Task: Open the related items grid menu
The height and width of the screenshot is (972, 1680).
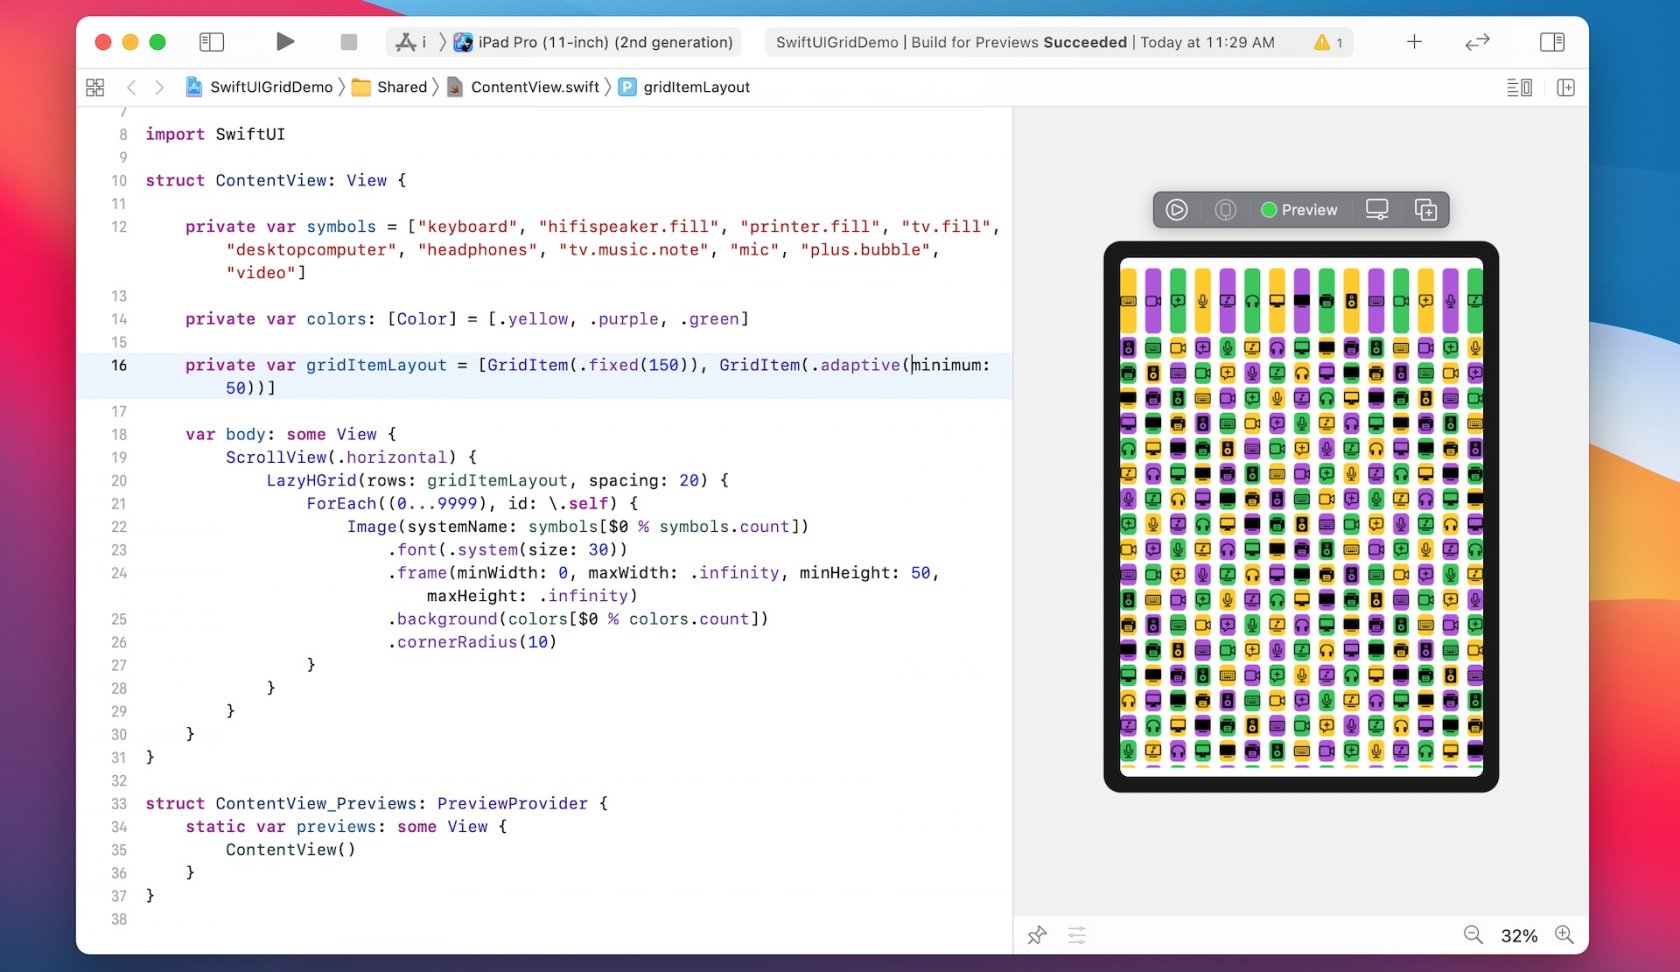Action: pyautogui.click(x=95, y=88)
